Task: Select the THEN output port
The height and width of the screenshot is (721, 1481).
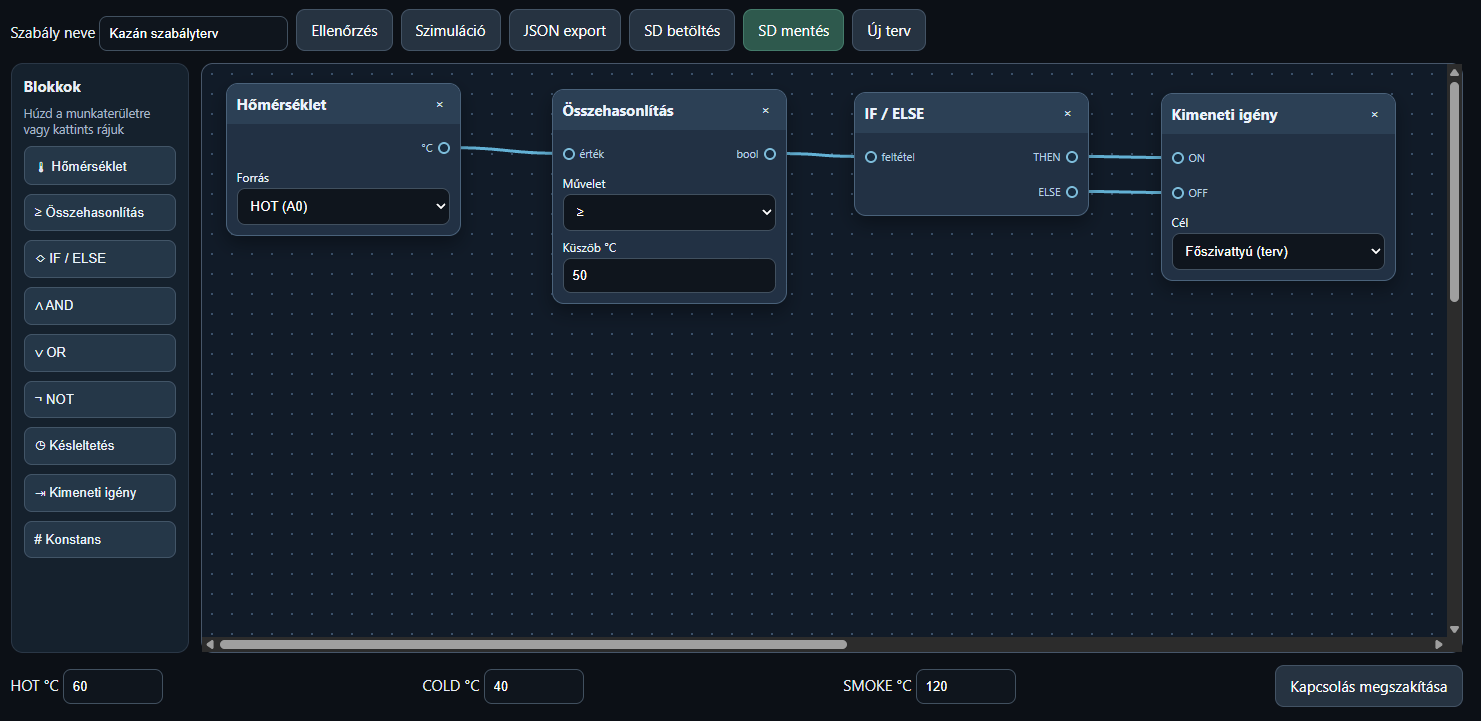Action: click(1072, 157)
